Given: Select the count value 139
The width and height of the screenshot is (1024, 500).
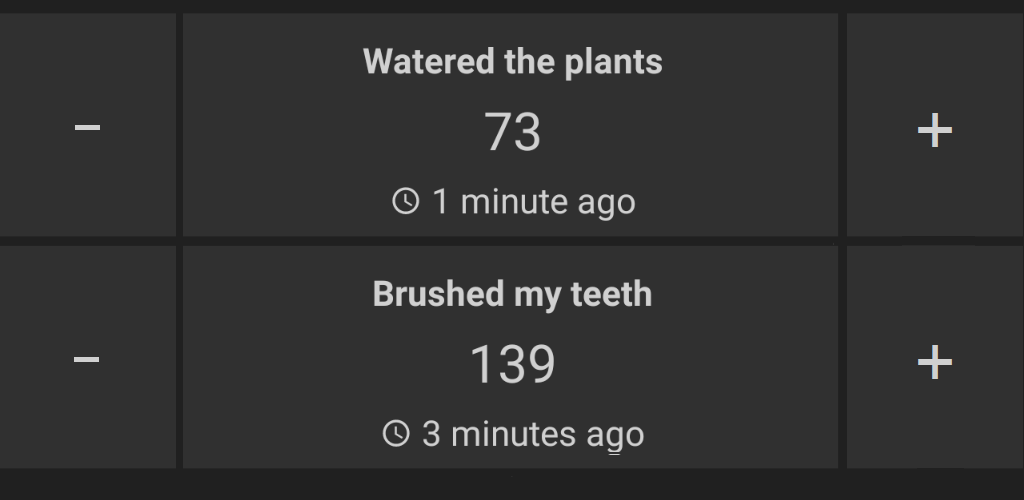Looking at the screenshot, I should pos(512,364).
